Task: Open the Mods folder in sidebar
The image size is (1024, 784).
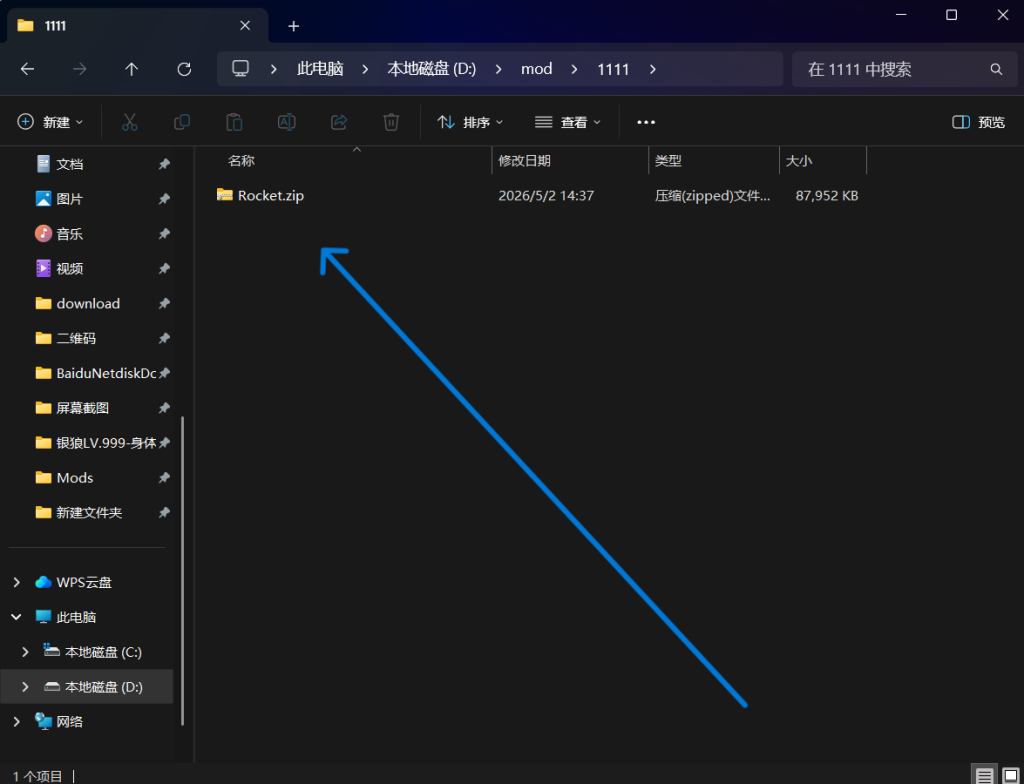Action: click(x=74, y=478)
